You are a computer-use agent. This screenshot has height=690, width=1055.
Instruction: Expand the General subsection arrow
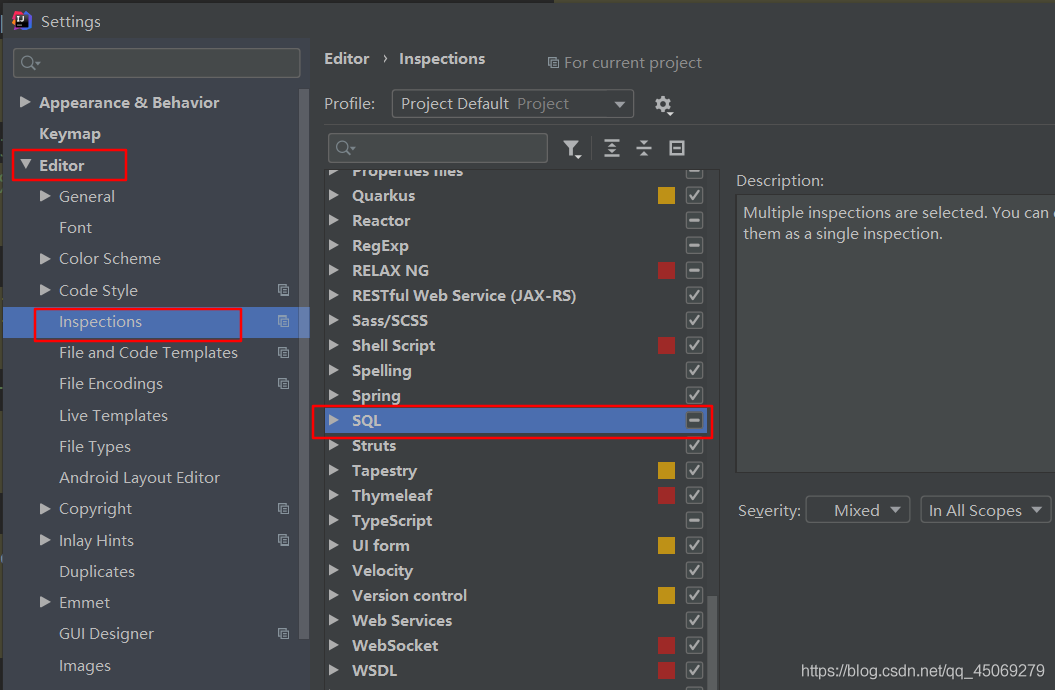[45, 196]
